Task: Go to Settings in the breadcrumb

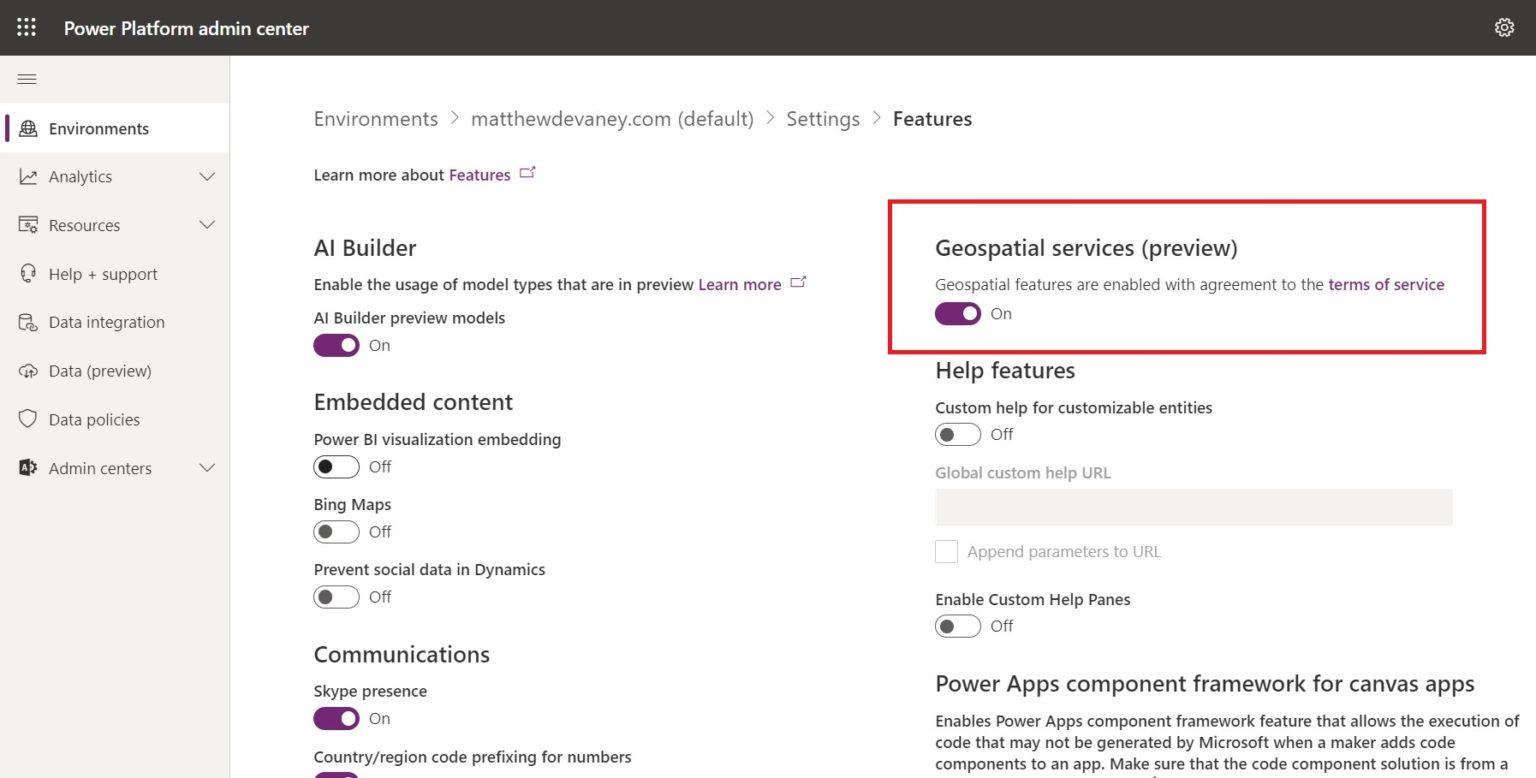Action: 823,118
